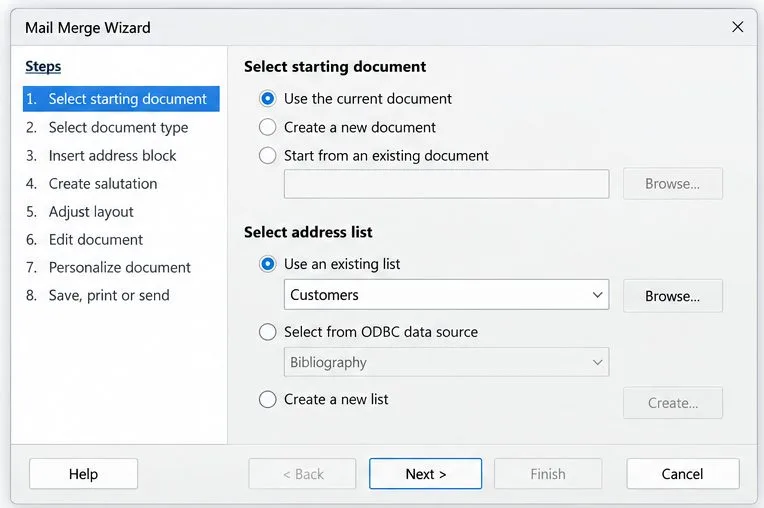
Task: Go to step 4 Create salutation
Action: pyautogui.click(x=92, y=184)
